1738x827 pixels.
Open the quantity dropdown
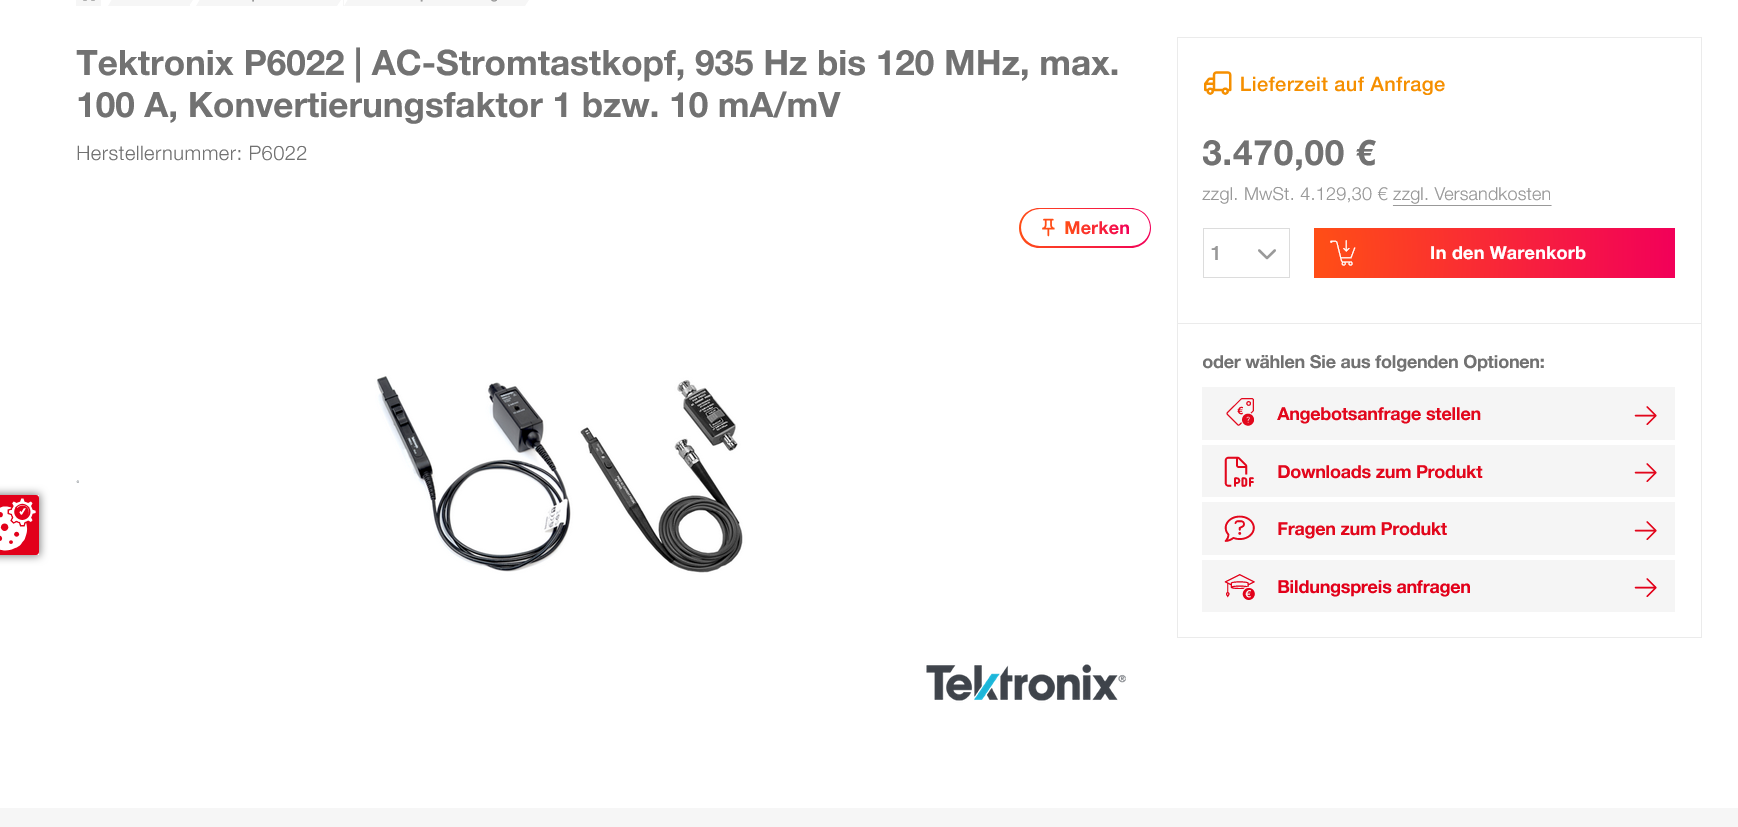point(1246,253)
